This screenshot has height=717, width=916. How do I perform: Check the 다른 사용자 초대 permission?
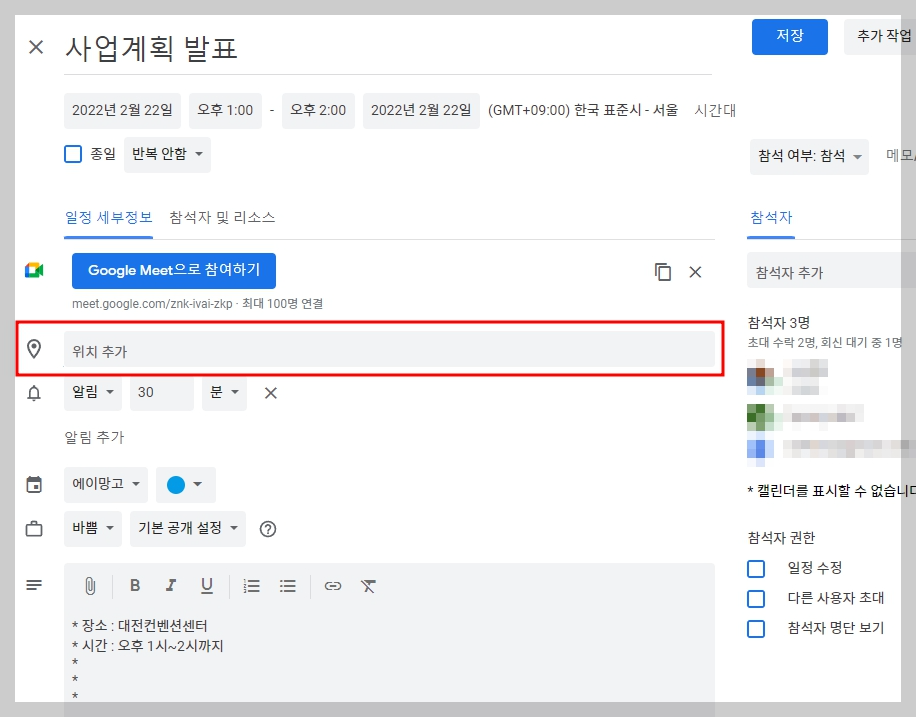click(x=757, y=598)
